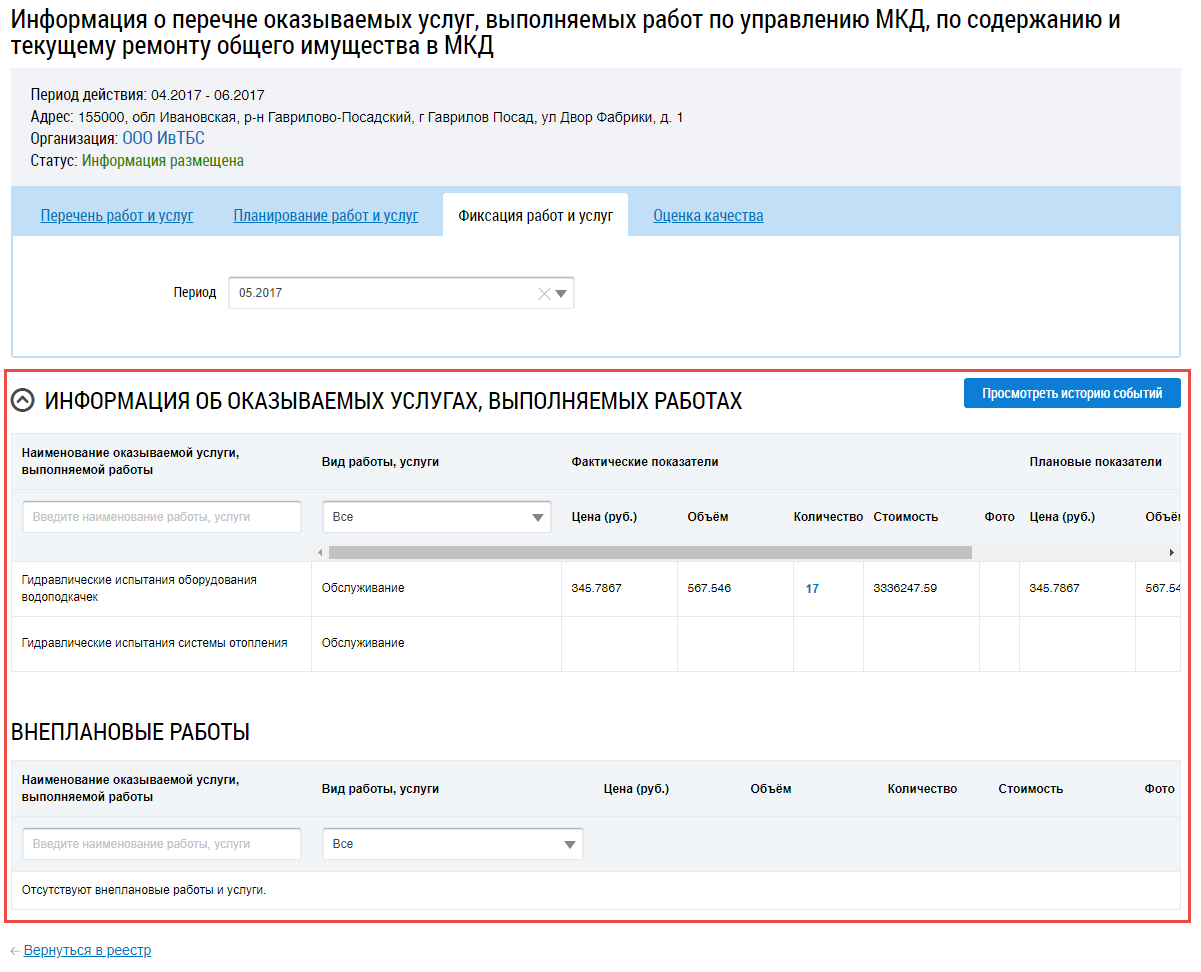Open the Период dropdown list

561,294
